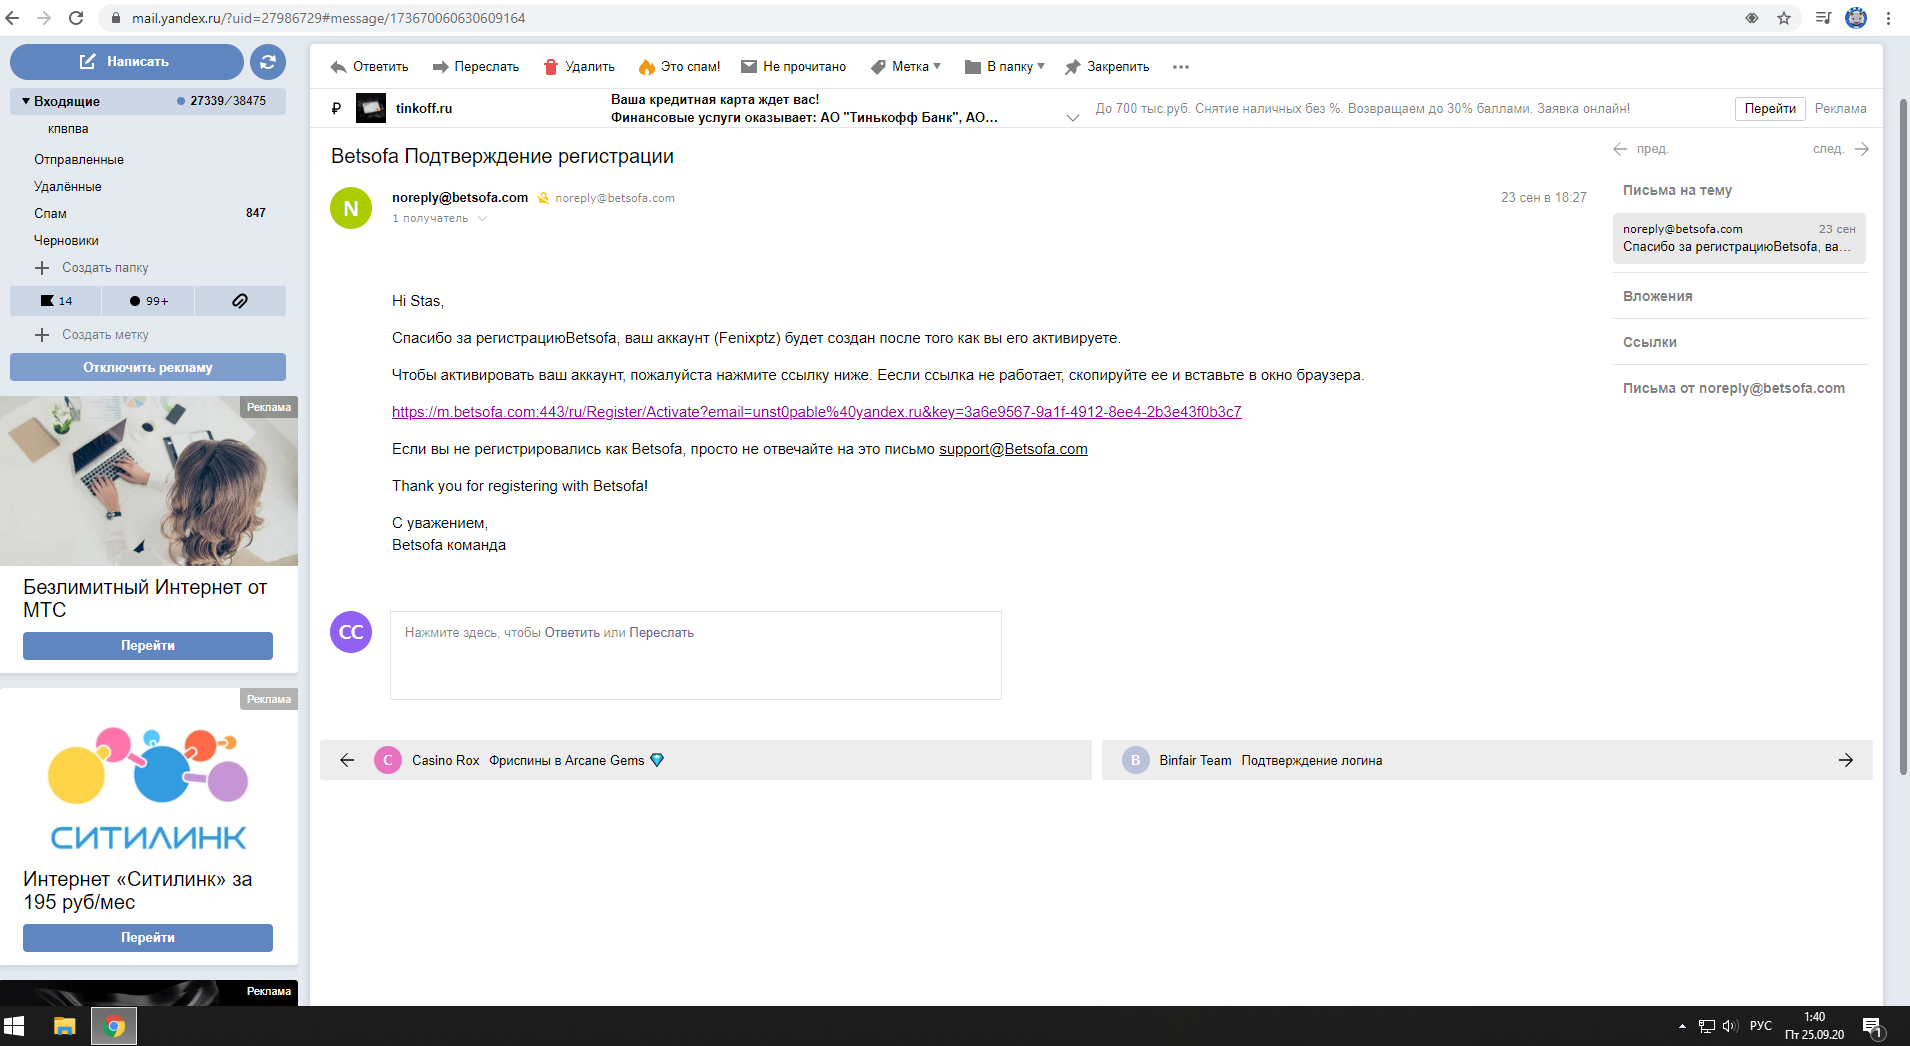Open the three-dots more actions menu
The width and height of the screenshot is (1910, 1046).
click(1181, 67)
